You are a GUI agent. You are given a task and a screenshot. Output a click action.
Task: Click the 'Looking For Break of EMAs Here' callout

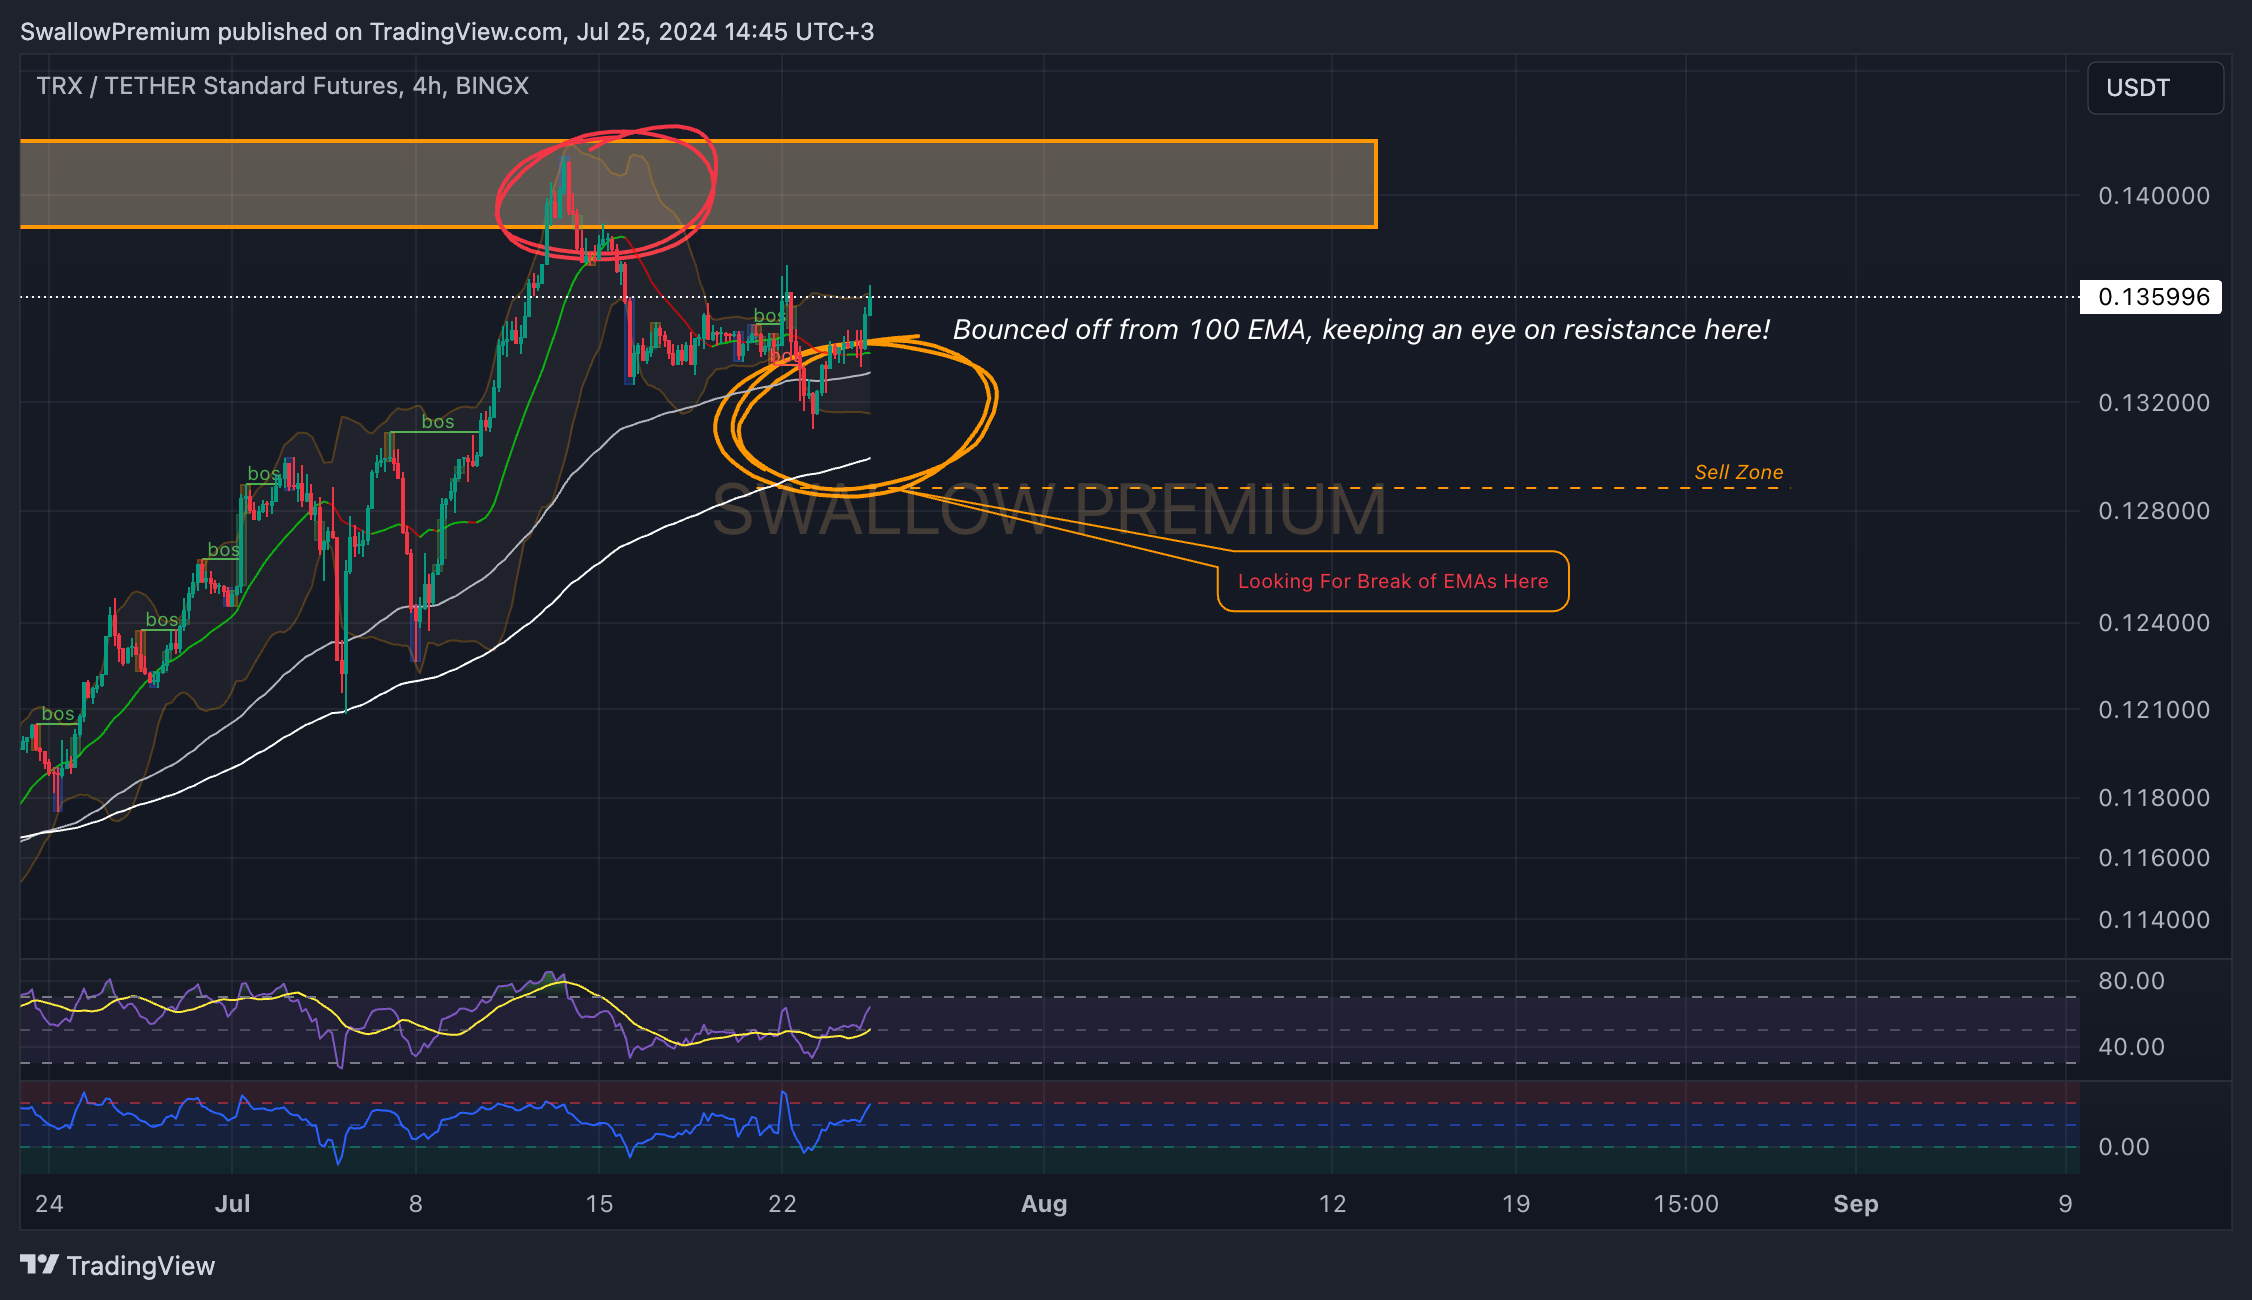click(x=1393, y=581)
